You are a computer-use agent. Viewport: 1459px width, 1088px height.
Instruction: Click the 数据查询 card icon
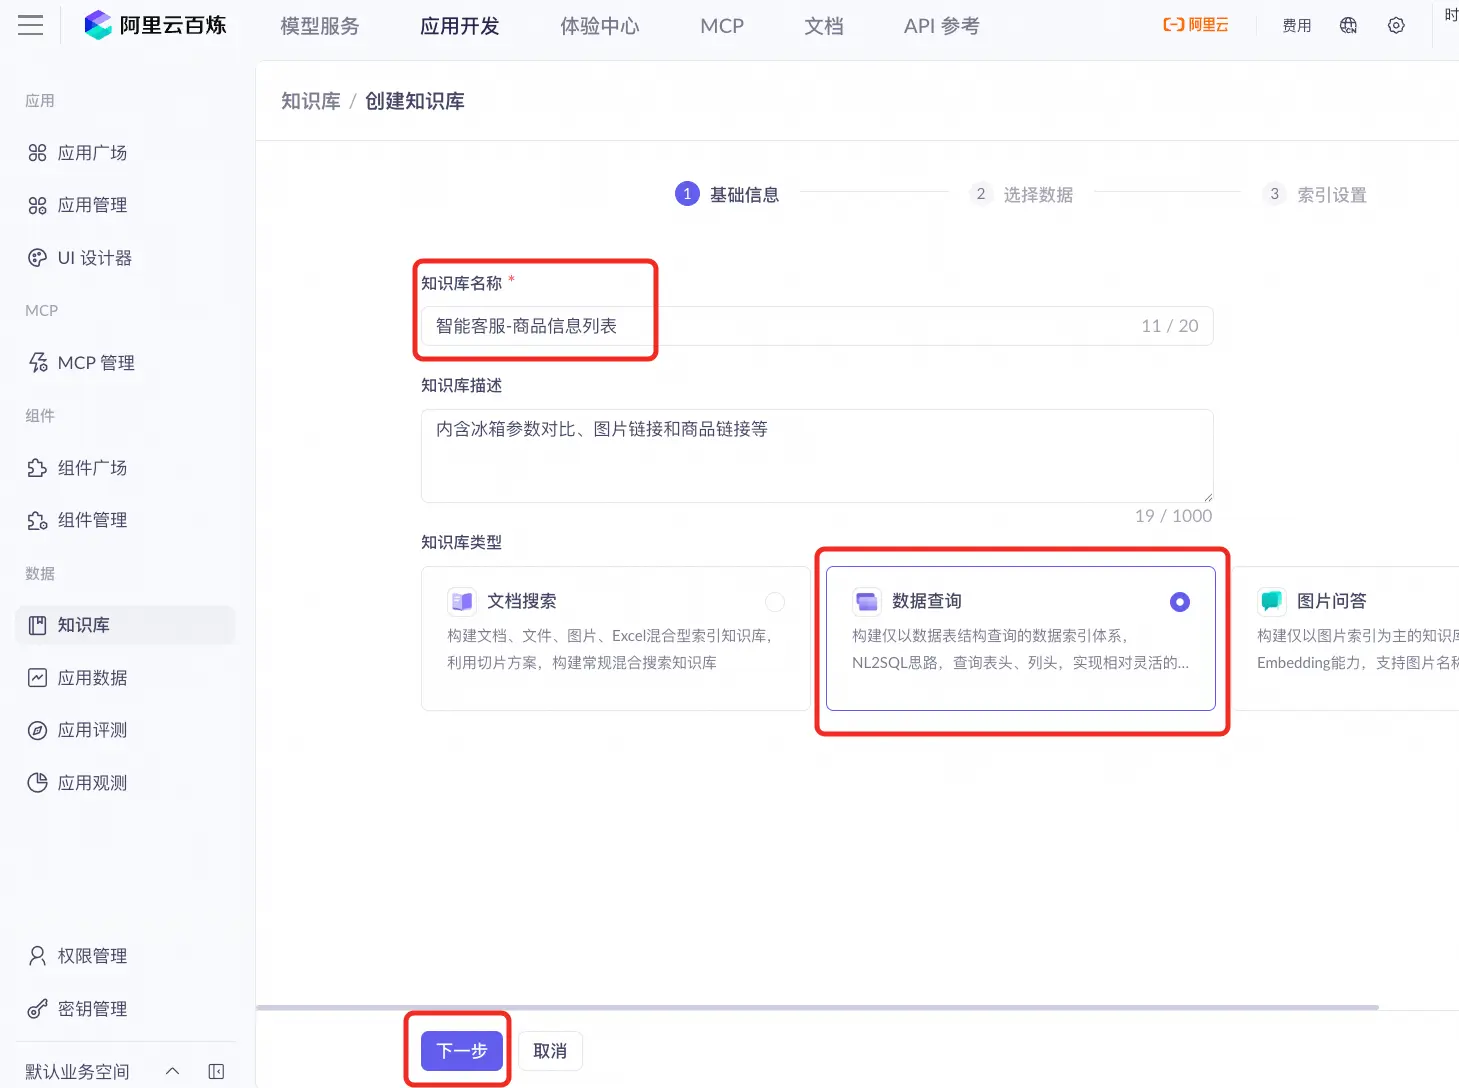tap(866, 601)
